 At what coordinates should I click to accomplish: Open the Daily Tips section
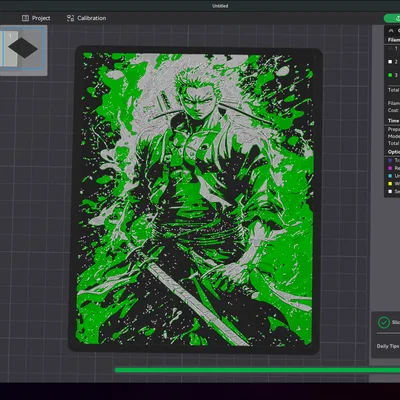pos(388,346)
